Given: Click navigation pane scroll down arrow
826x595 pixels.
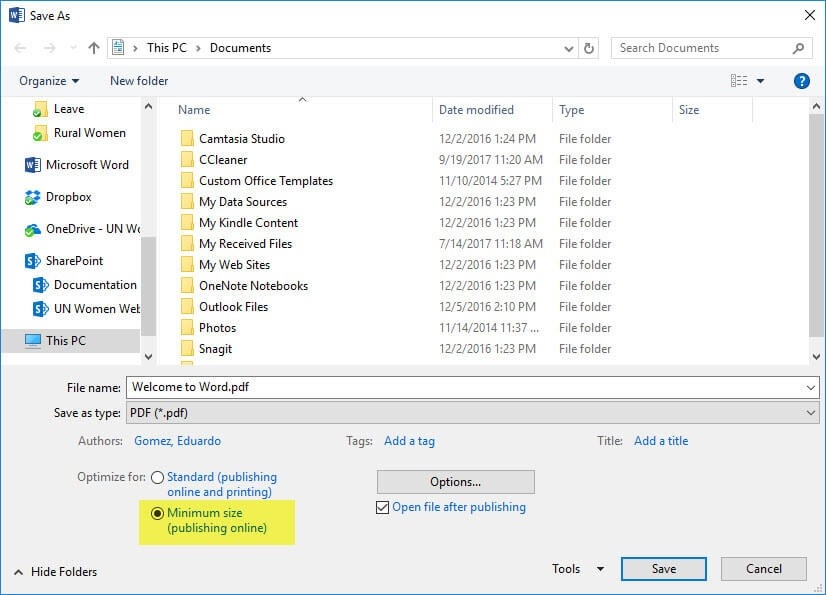Looking at the screenshot, I should 149,357.
